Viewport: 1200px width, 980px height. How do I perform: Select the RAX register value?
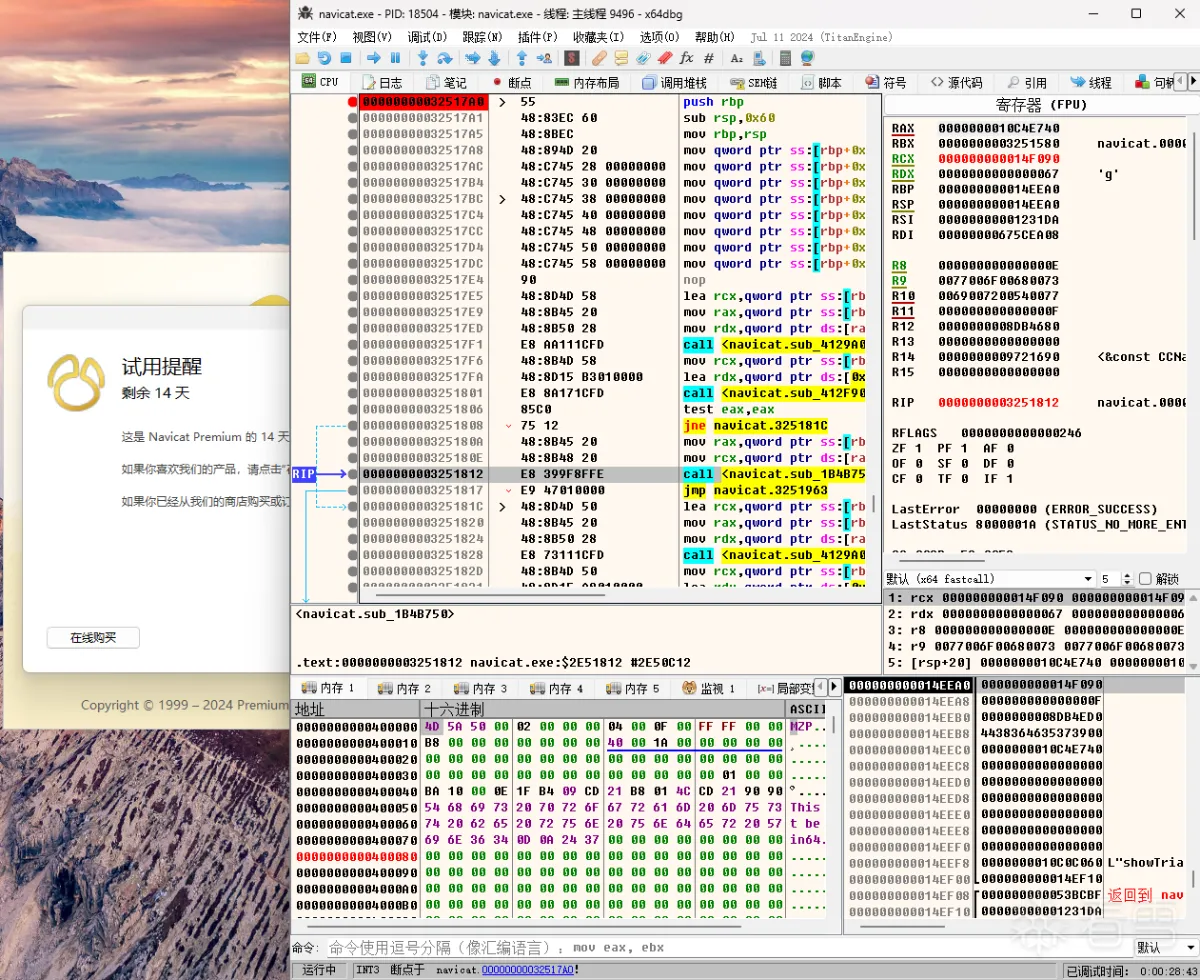(x=1000, y=128)
